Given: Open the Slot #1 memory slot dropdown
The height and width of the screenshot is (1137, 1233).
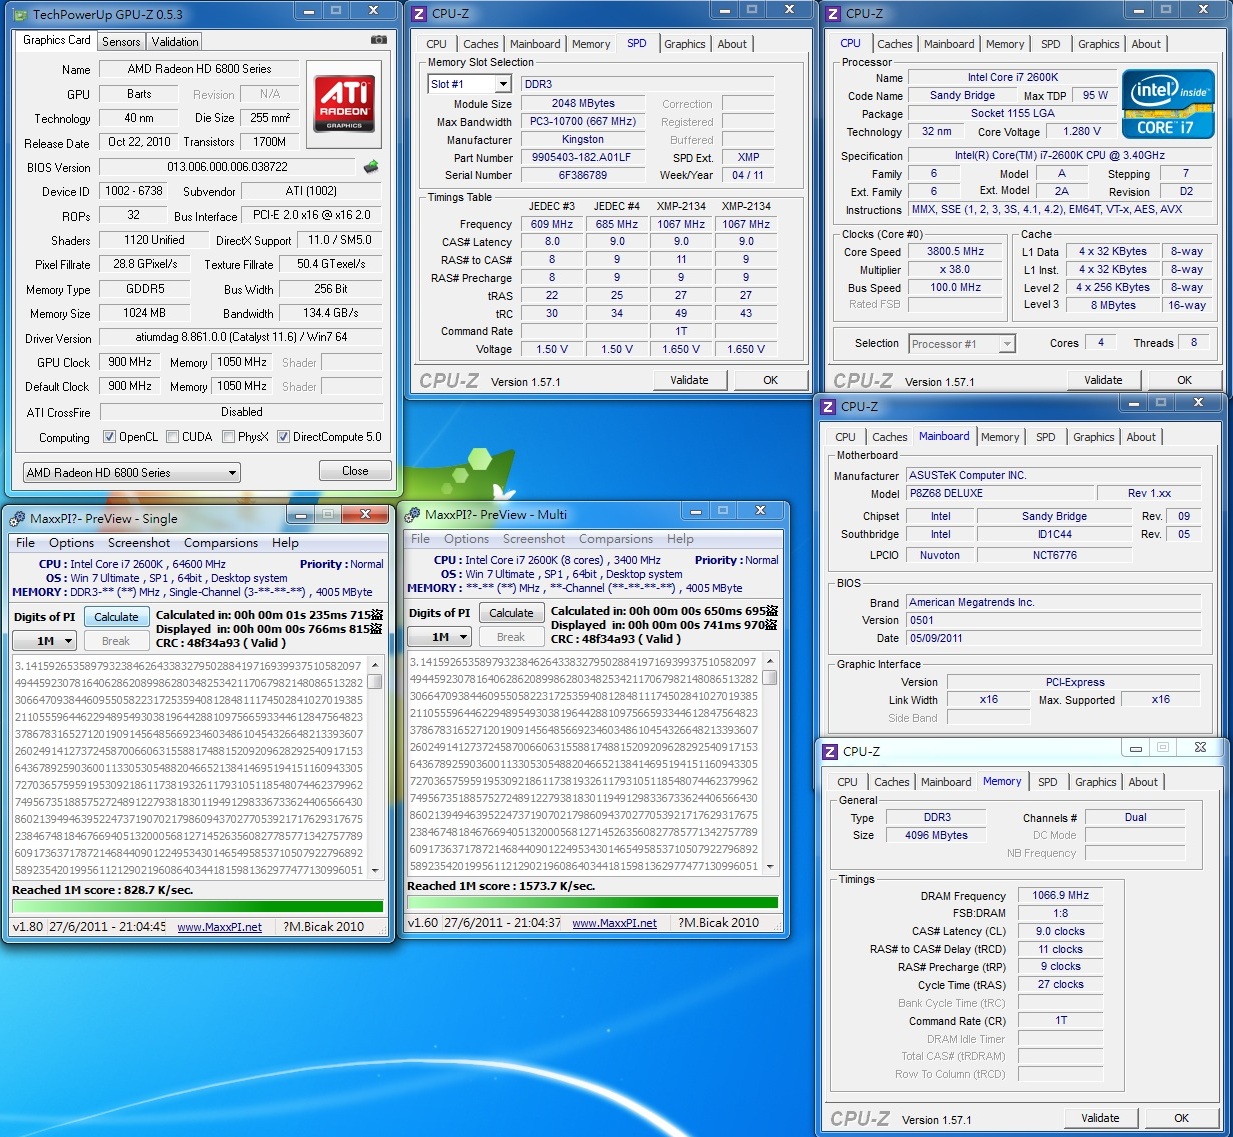Looking at the screenshot, I should 502,84.
